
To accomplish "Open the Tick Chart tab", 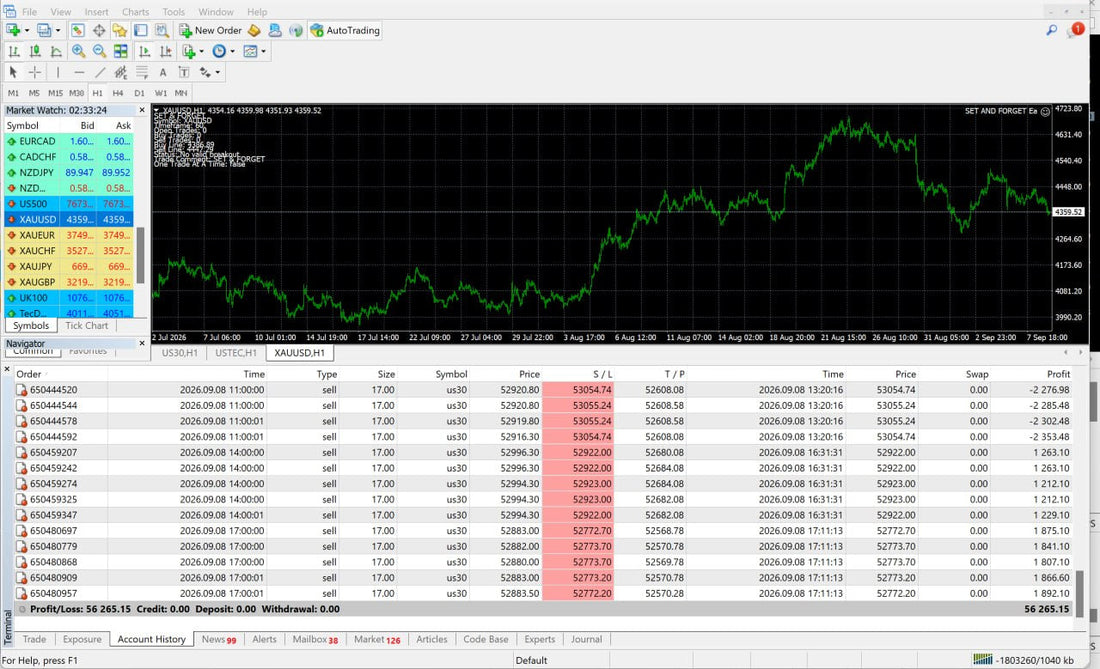I will tap(87, 325).
